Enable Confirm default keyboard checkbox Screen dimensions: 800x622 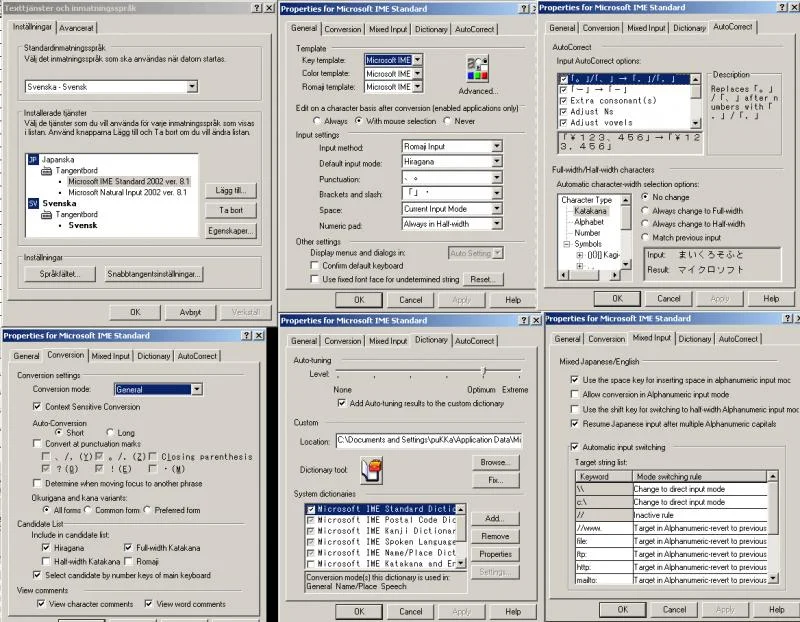(315, 265)
